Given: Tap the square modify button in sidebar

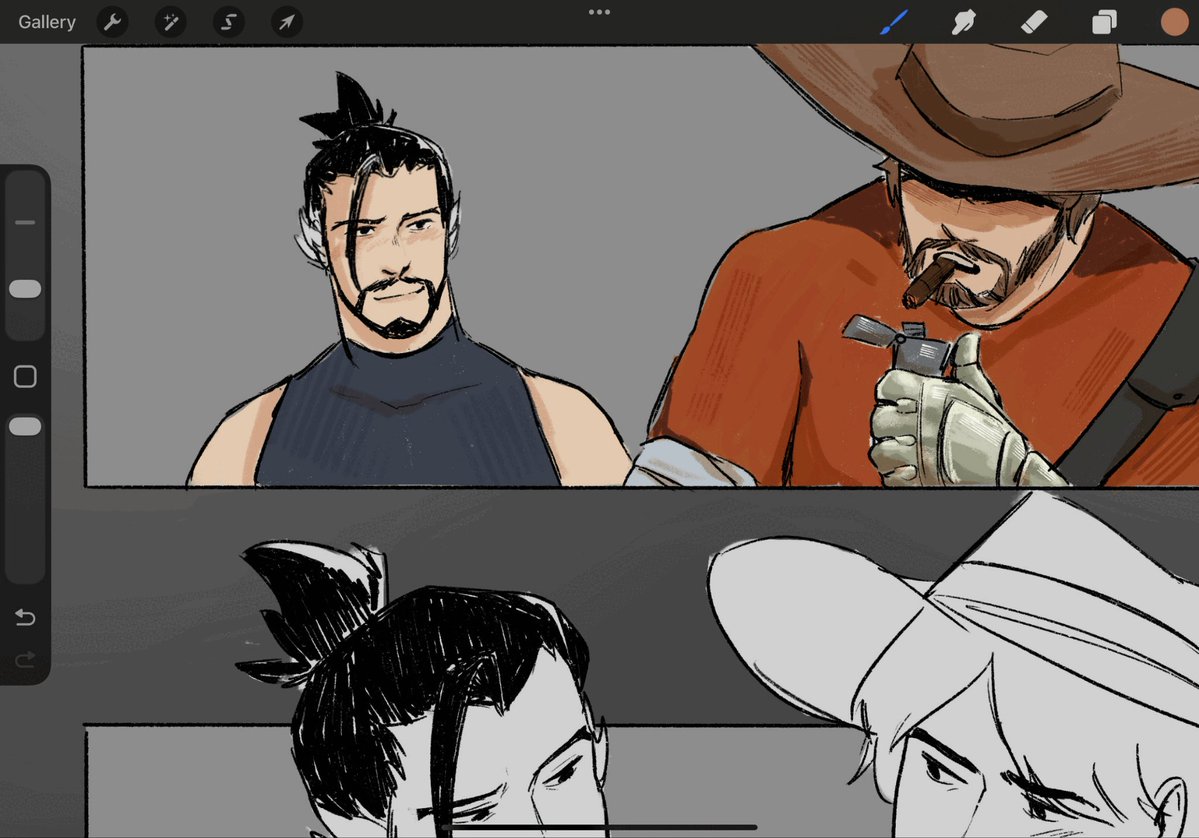Looking at the screenshot, I should point(25,376).
